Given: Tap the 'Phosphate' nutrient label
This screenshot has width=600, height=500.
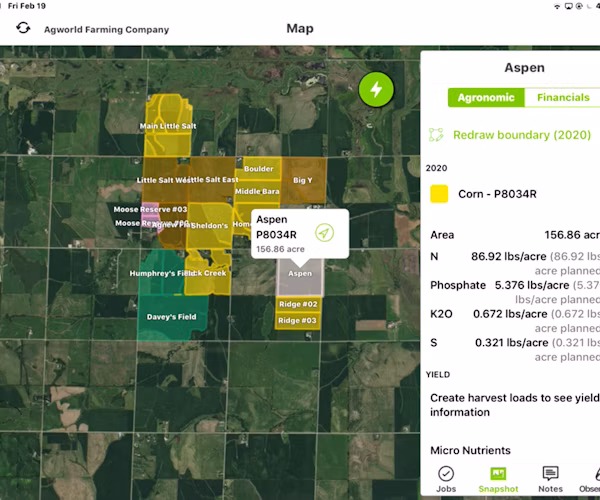Looking at the screenshot, I should pyautogui.click(x=458, y=285).
